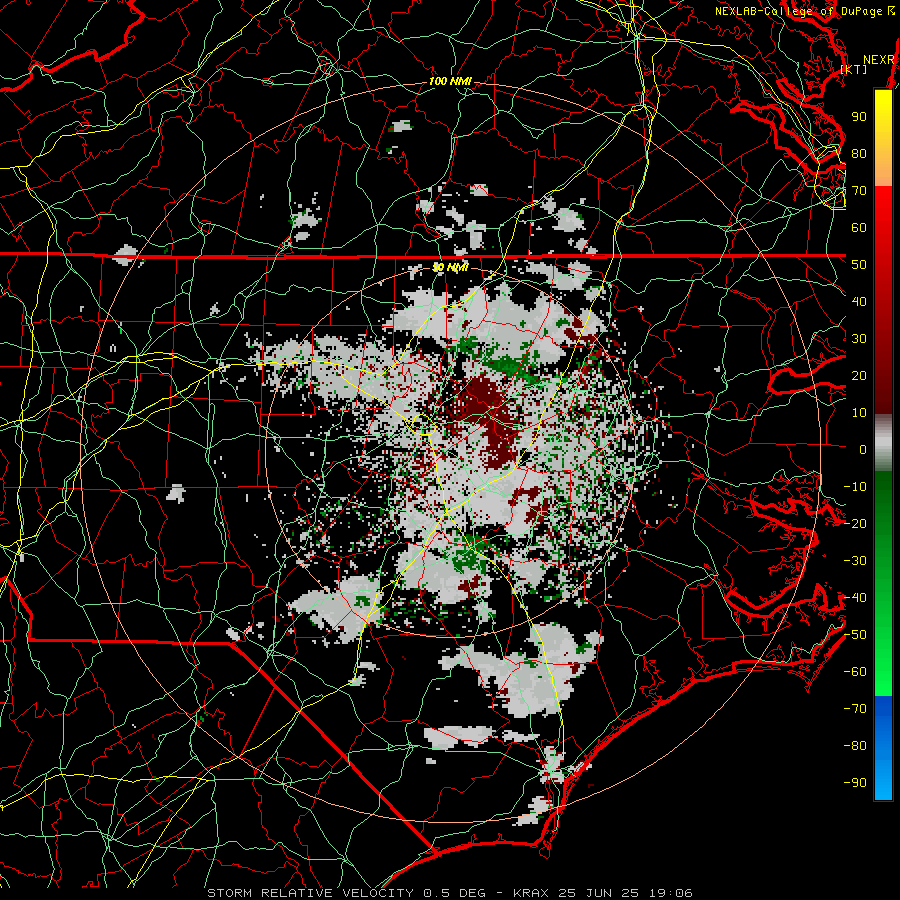Pick the orange segment of color bar
900x900 pixels.
[883, 170]
